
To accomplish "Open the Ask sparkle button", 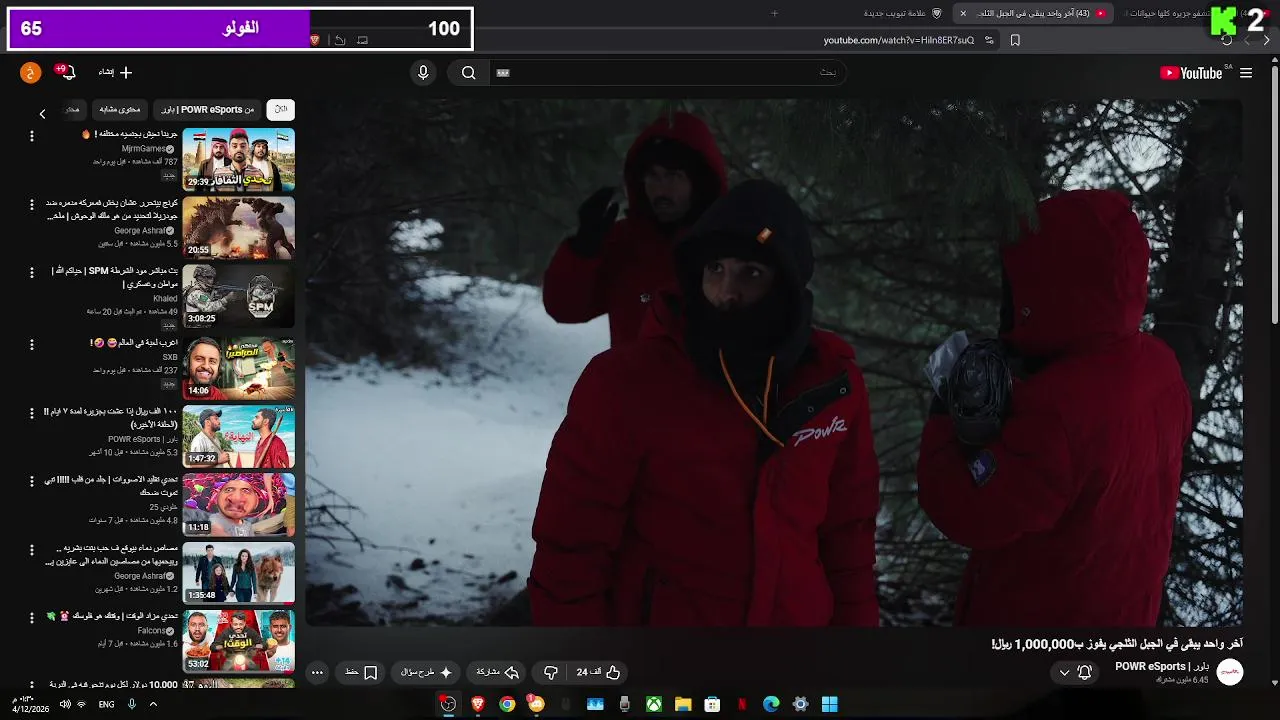I will pyautogui.click(x=427, y=672).
